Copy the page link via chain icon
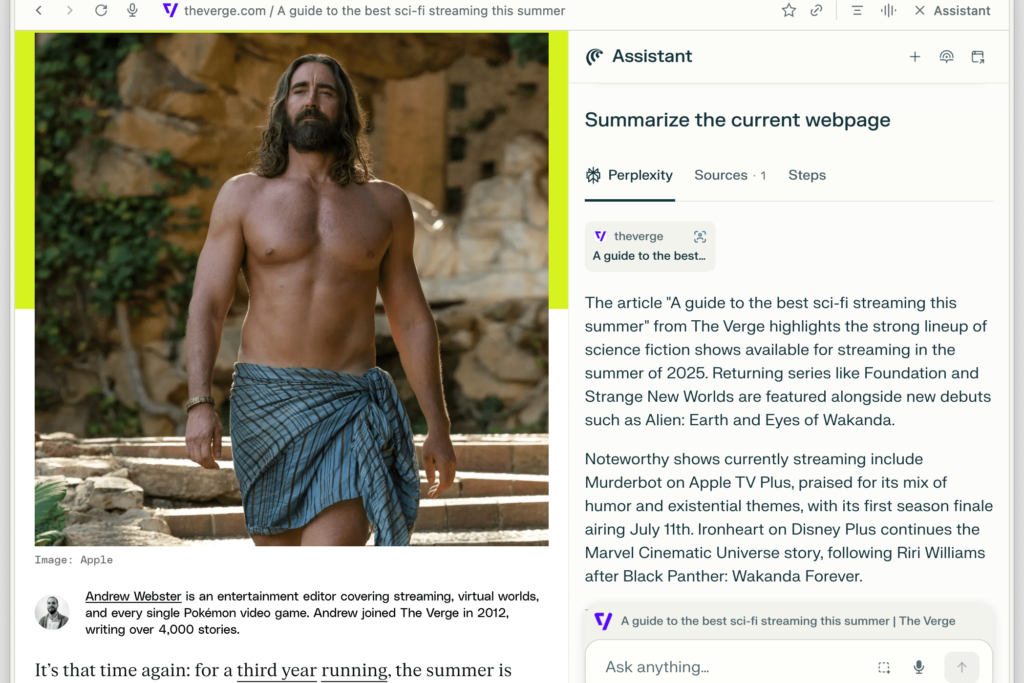The image size is (1024, 683). (x=817, y=11)
